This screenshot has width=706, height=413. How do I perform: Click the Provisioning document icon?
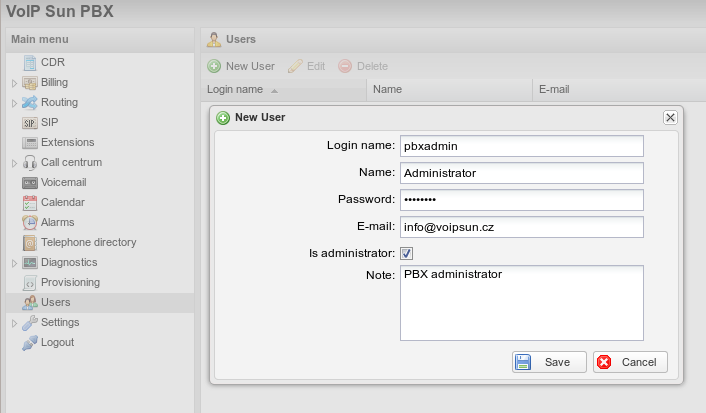[30, 283]
